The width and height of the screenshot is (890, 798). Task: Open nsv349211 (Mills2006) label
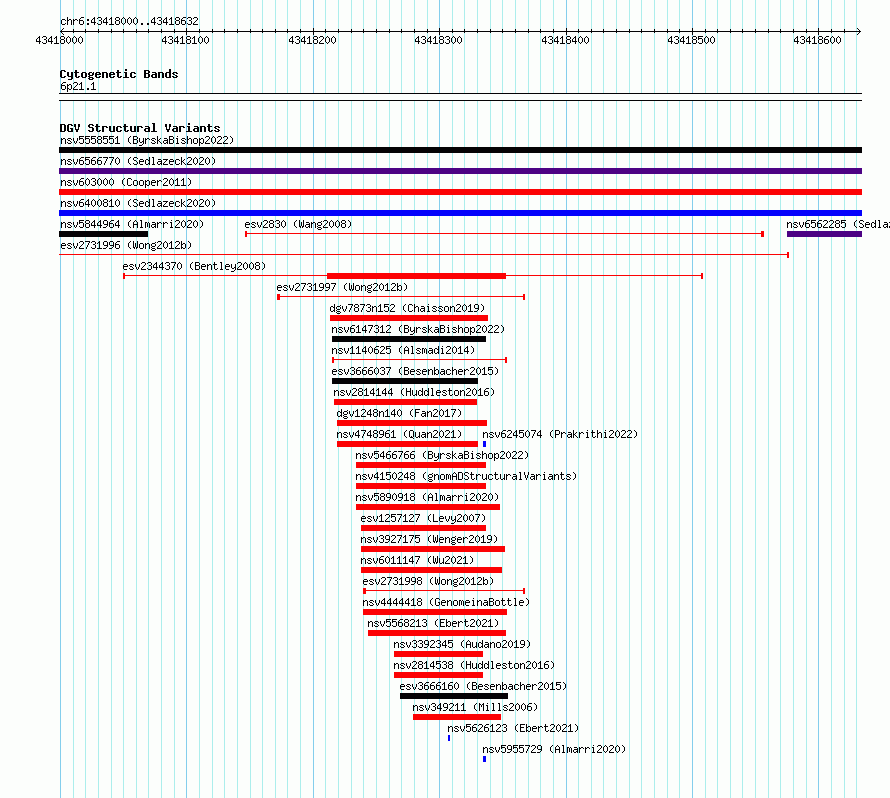click(x=475, y=707)
